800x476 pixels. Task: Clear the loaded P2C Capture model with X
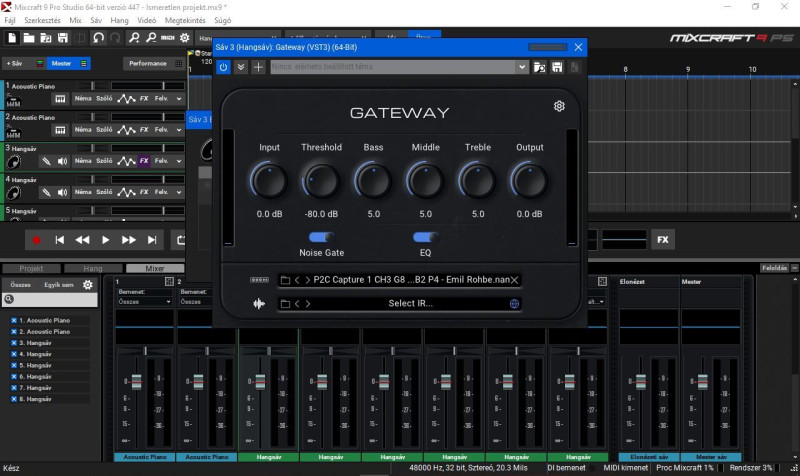click(515, 280)
